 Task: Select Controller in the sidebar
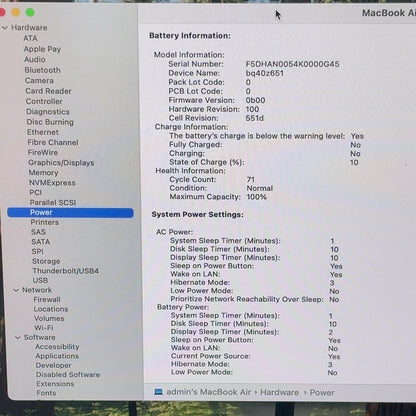pos(44,101)
